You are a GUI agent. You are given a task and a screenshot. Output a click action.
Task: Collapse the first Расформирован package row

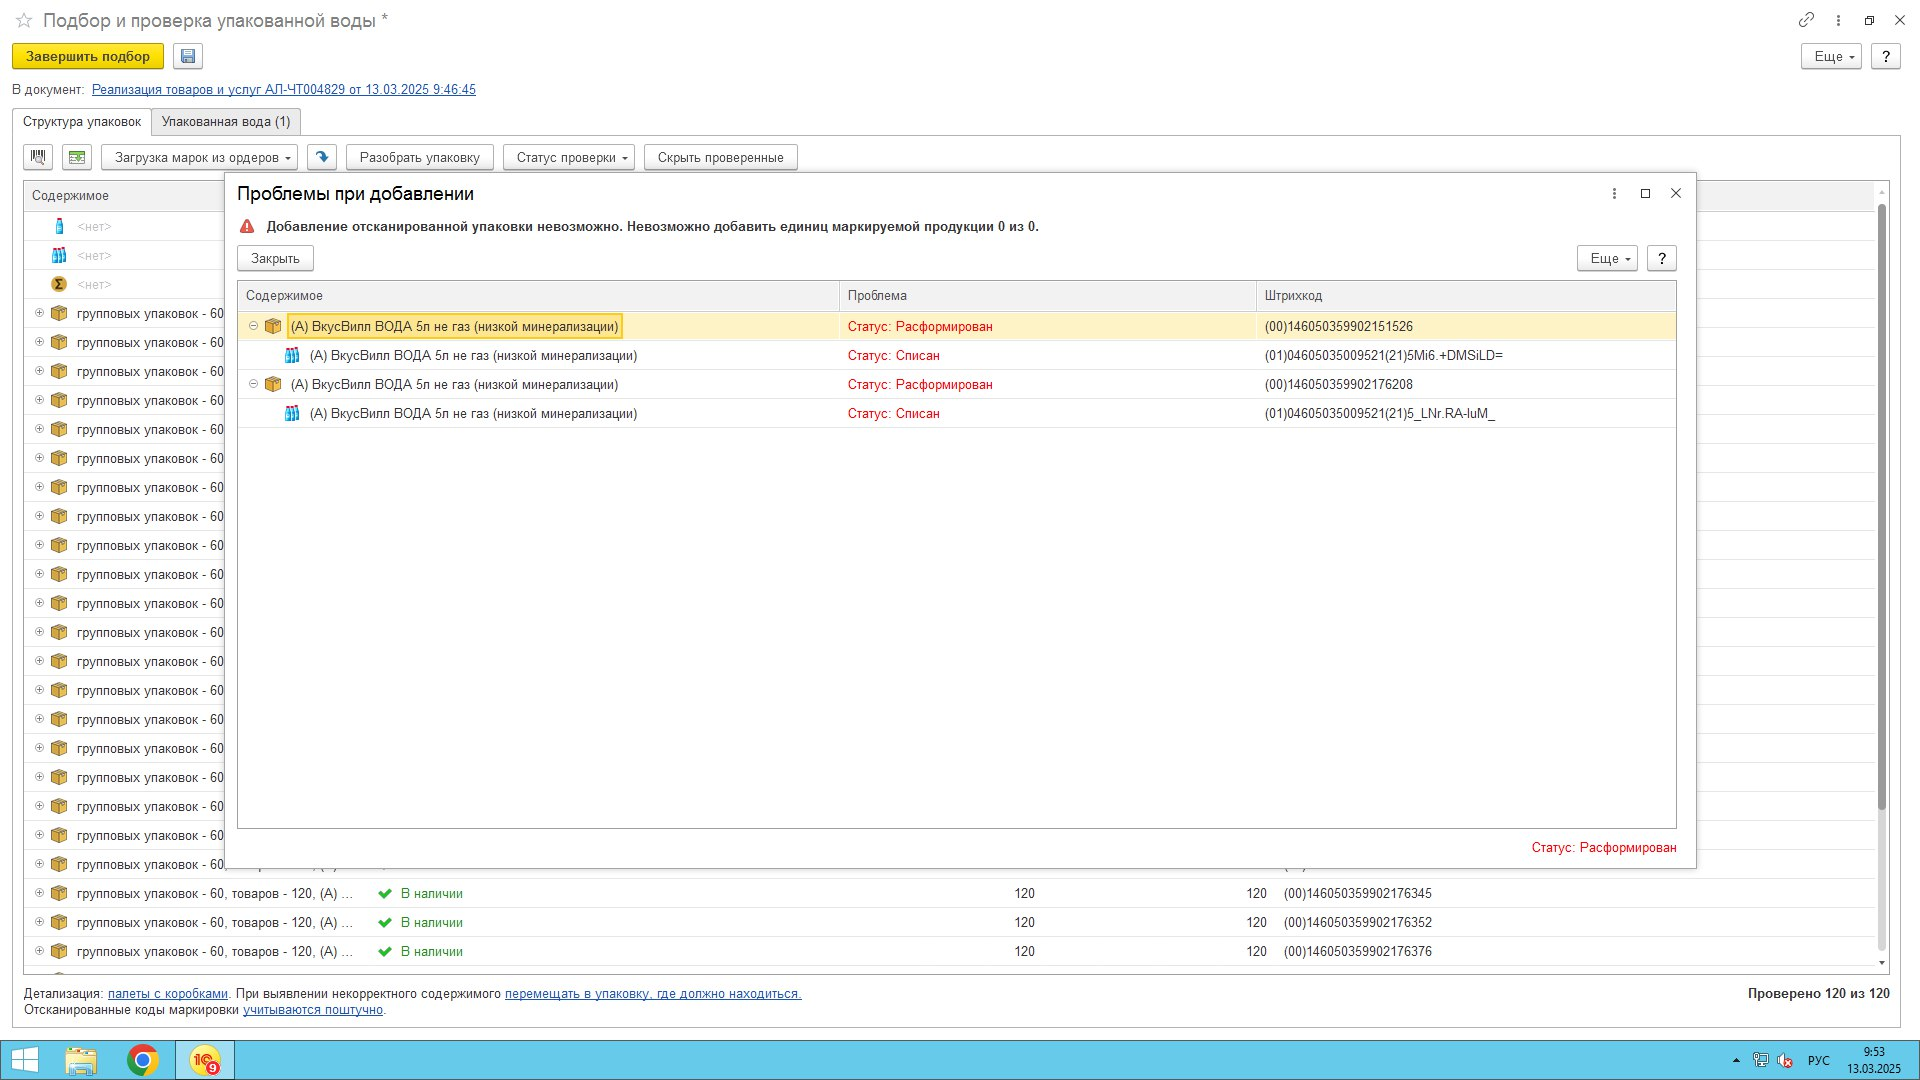point(253,326)
